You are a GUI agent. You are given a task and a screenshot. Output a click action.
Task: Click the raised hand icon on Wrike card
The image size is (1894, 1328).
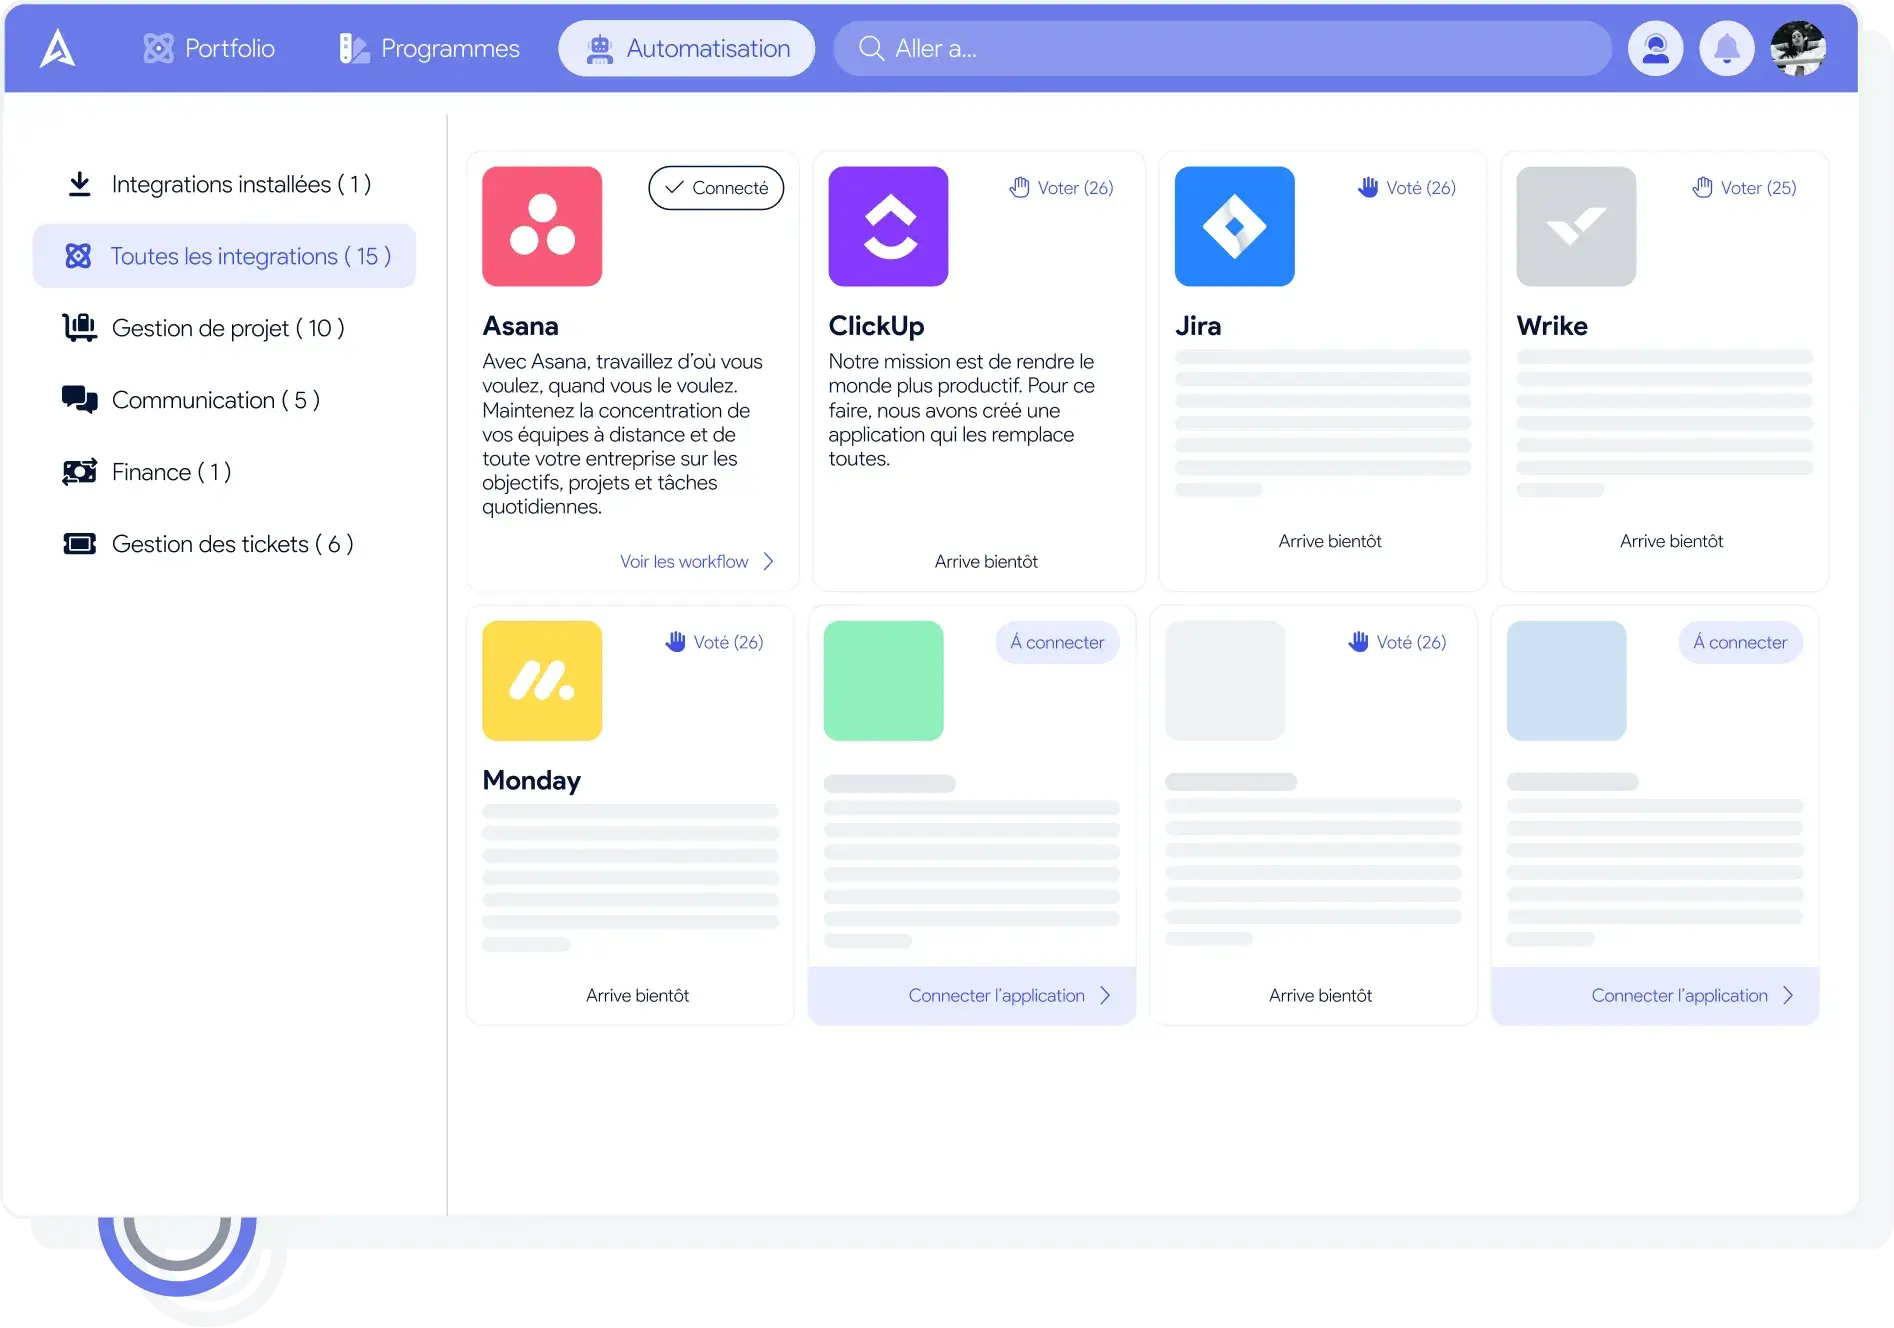click(1702, 187)
